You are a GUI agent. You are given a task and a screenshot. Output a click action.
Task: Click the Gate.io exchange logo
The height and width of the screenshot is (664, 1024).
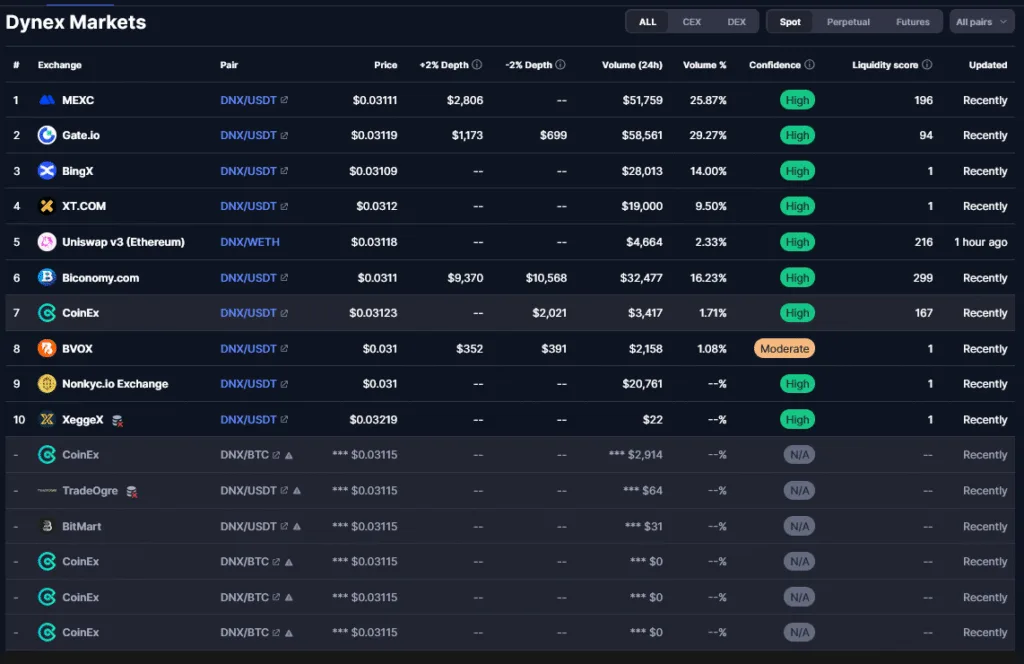click(x=47, y=135)
